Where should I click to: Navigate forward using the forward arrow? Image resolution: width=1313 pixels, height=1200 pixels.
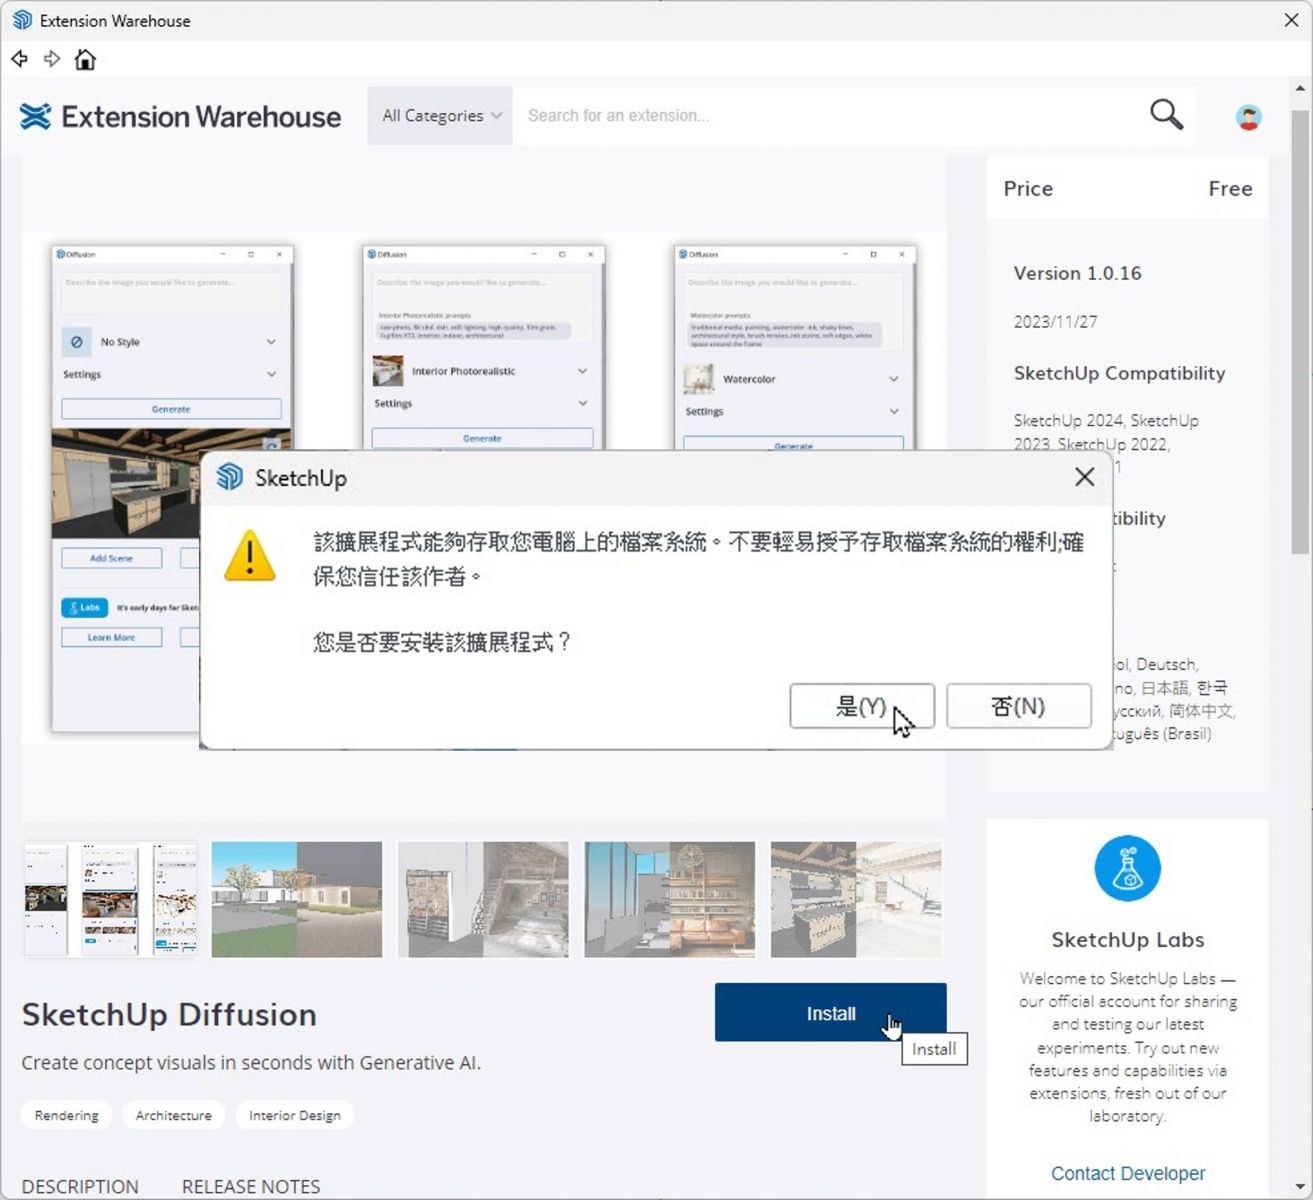click(x=52, y=59)
